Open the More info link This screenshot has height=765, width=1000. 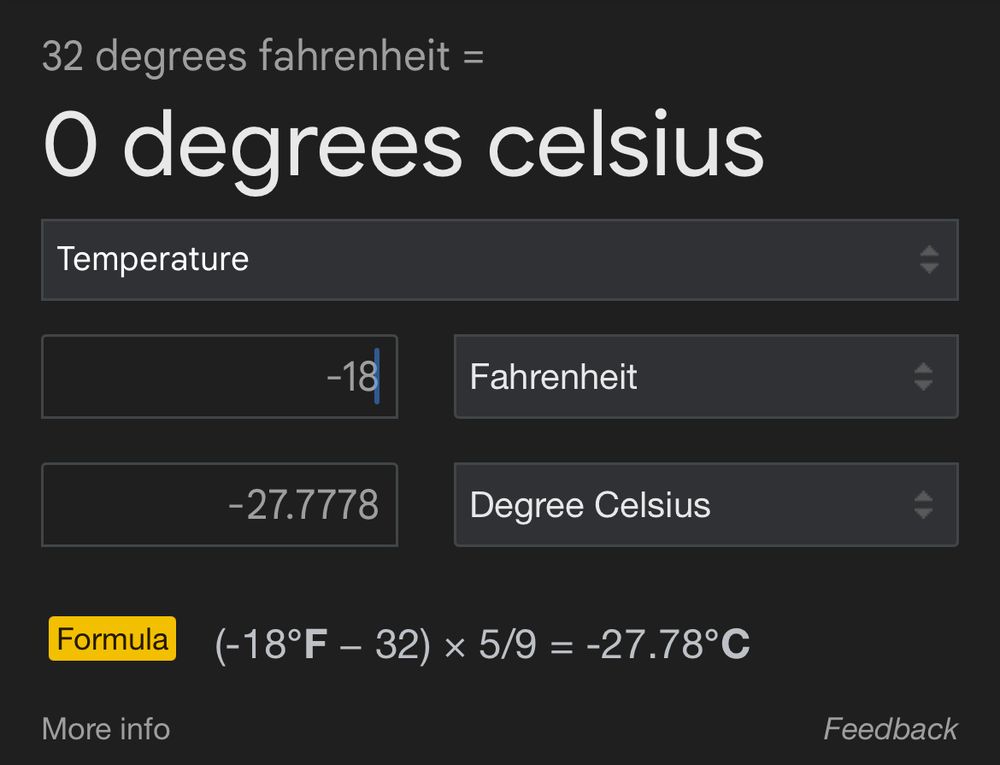tap(106, 729)
